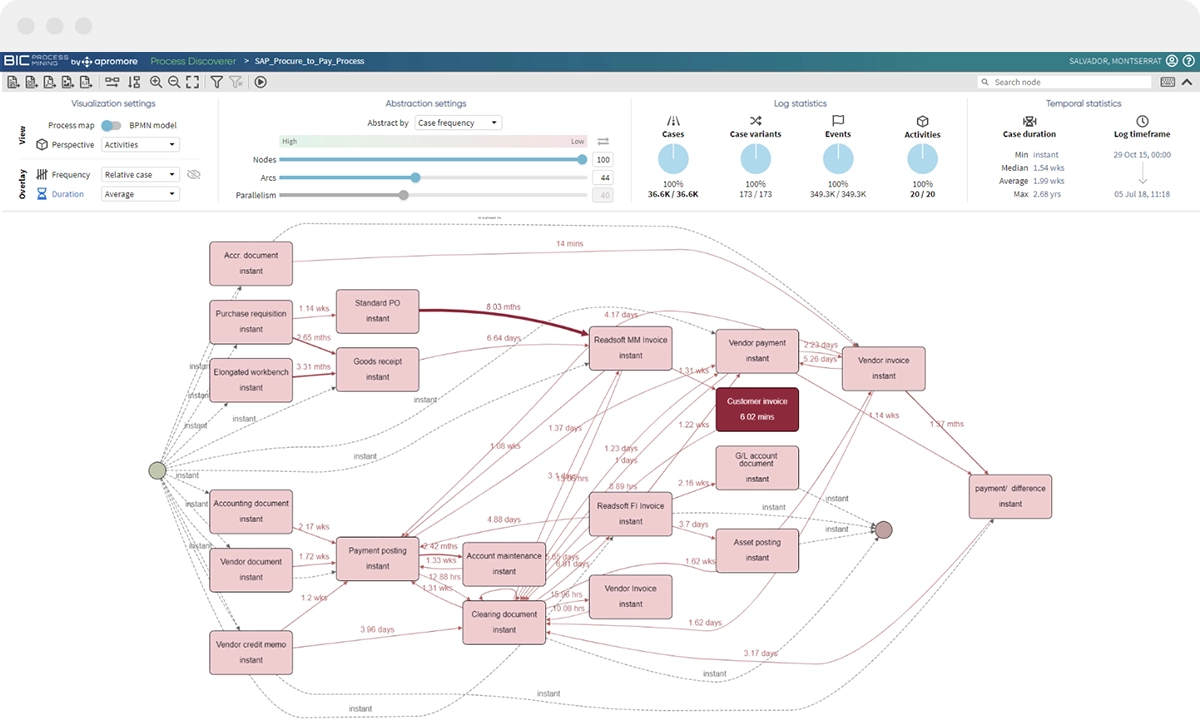
Task: Click the brown end event circle
Action: coord(882,530)
